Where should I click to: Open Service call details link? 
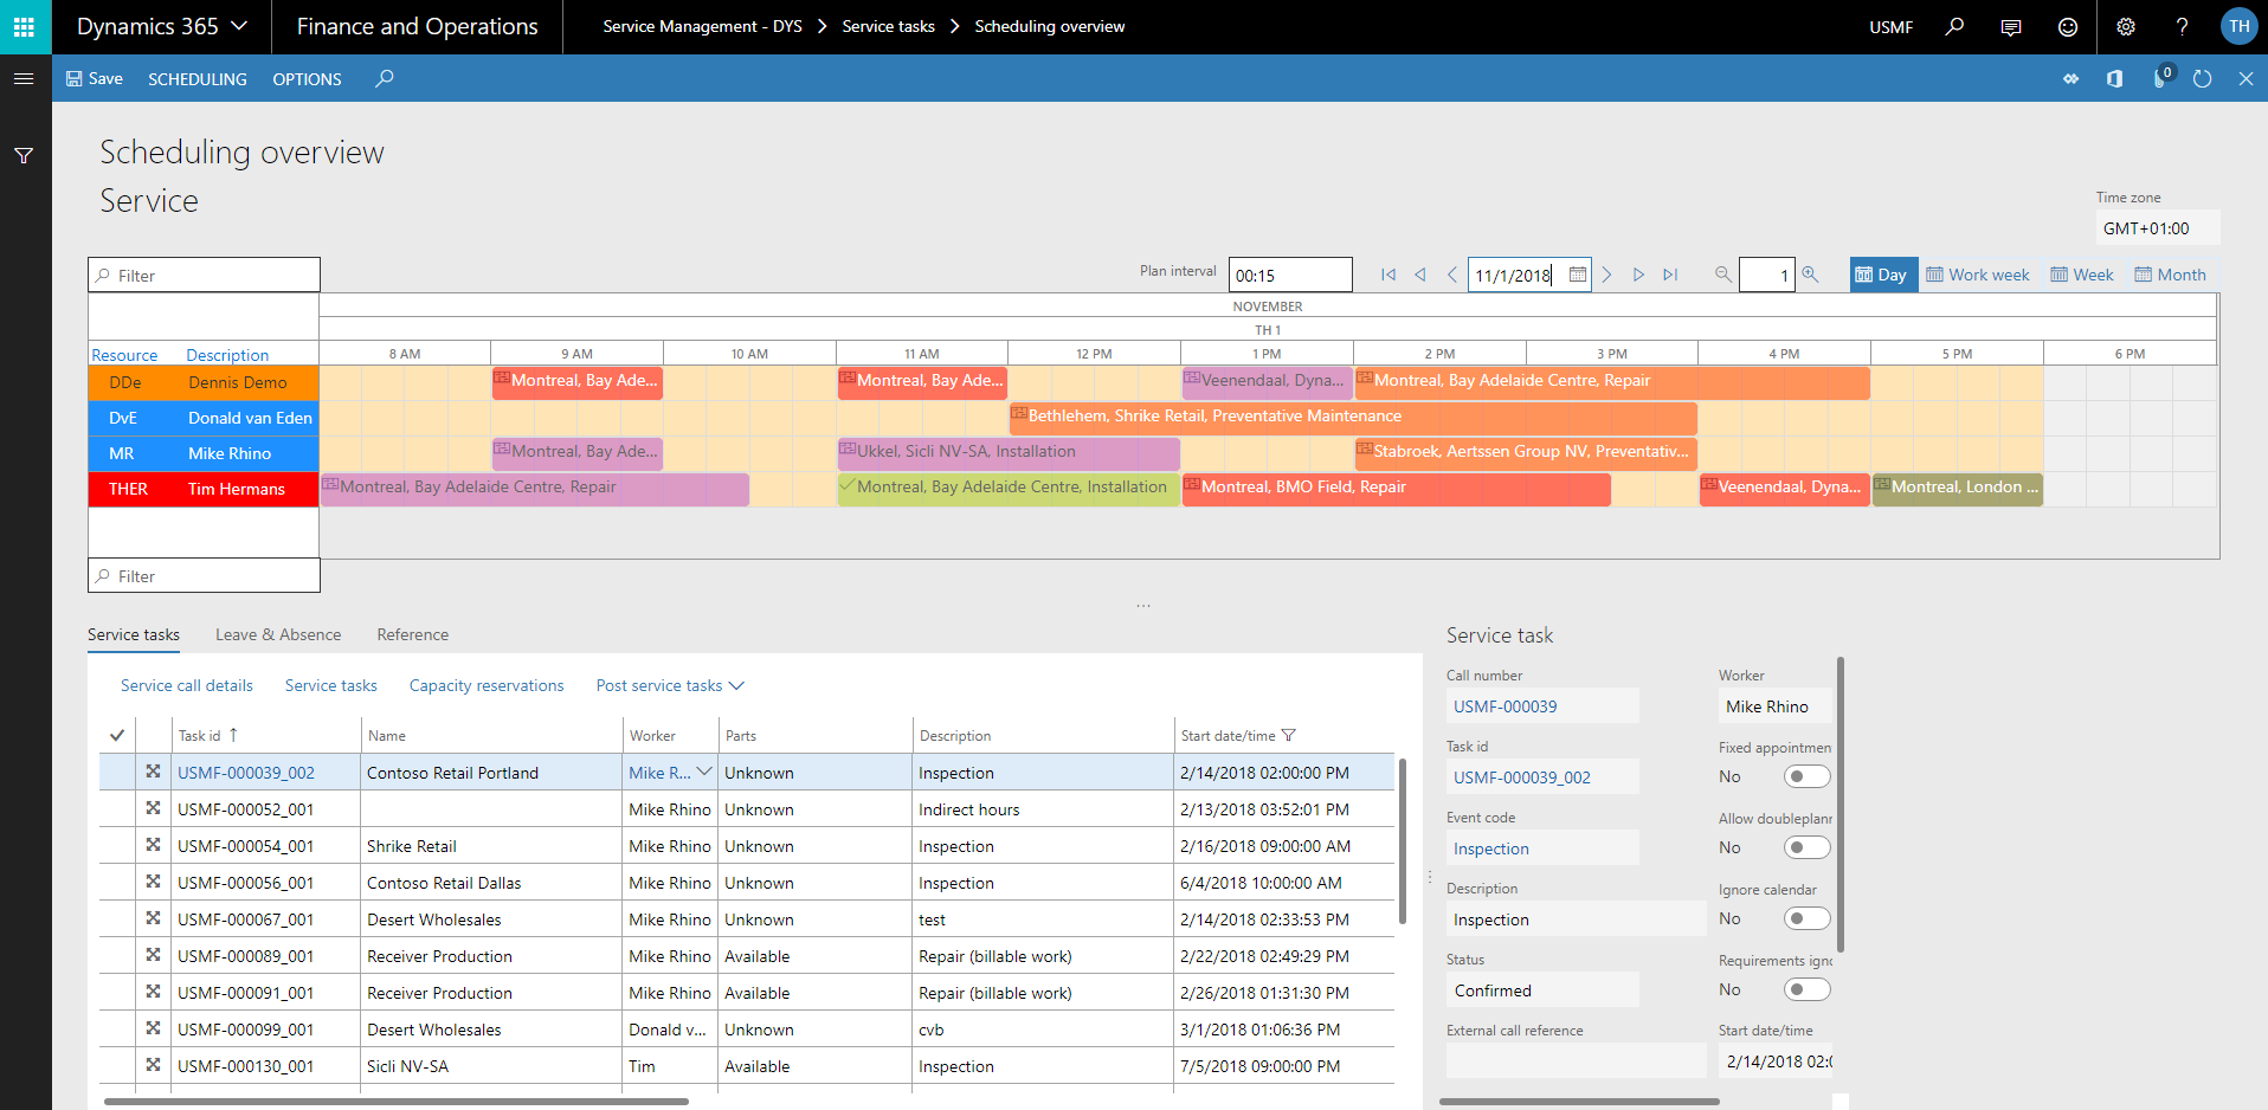(x=186, y=686)
